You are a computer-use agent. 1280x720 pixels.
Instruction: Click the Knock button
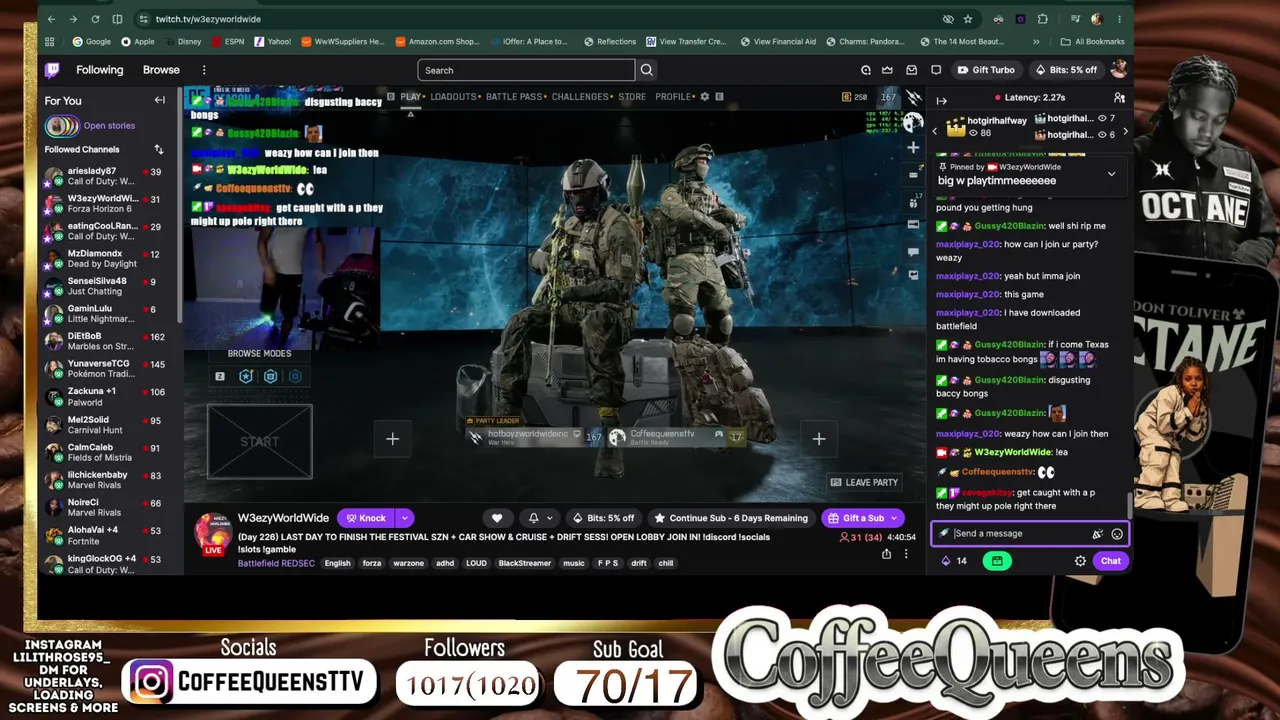[366, 518]
